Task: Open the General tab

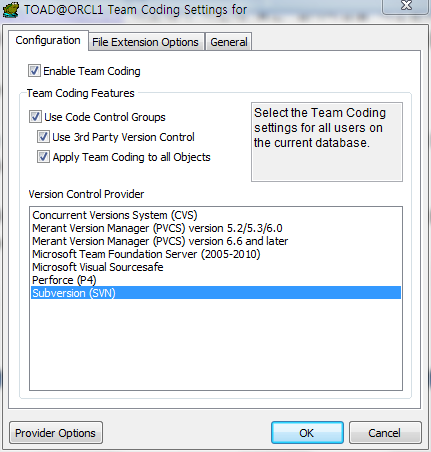Action: [x=229, y=42]
